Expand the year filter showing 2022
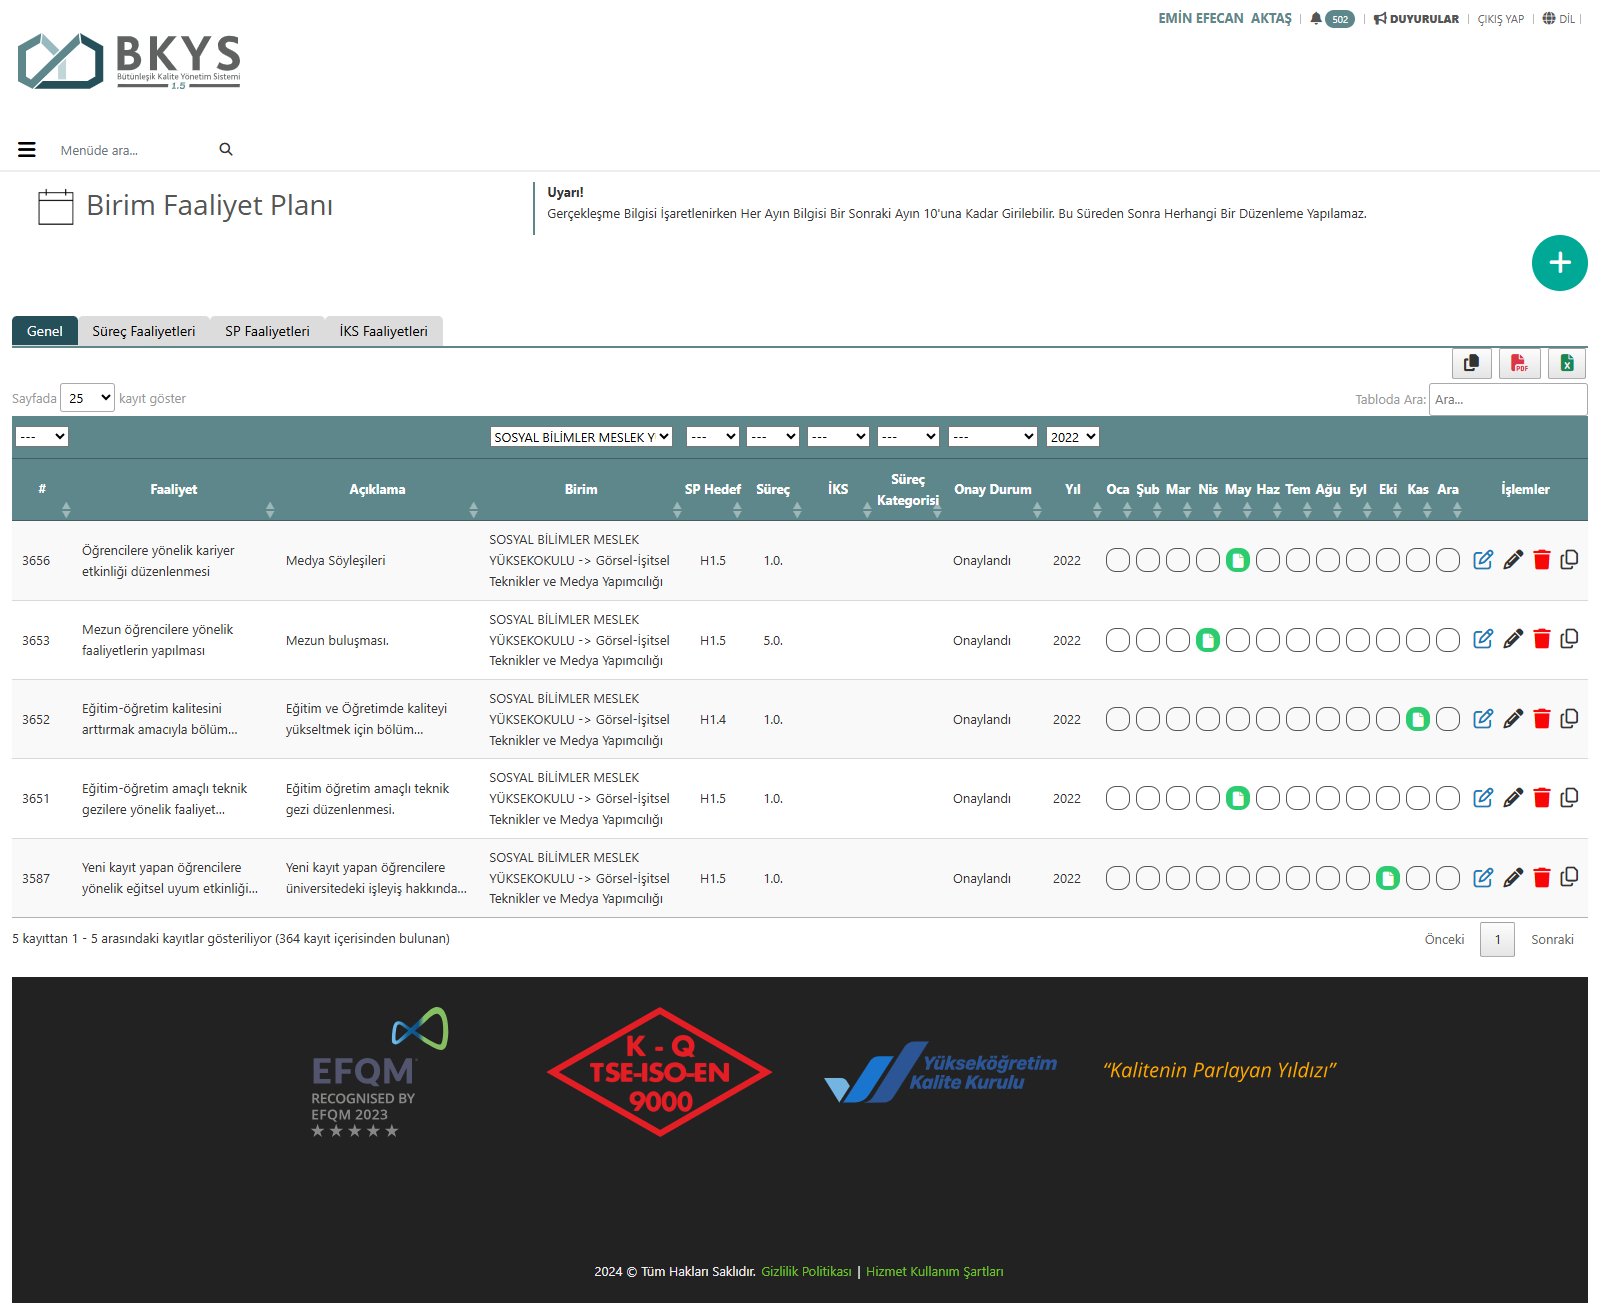The width and height of the screenshot is (1600, 1303). [x=1072, y=437]
